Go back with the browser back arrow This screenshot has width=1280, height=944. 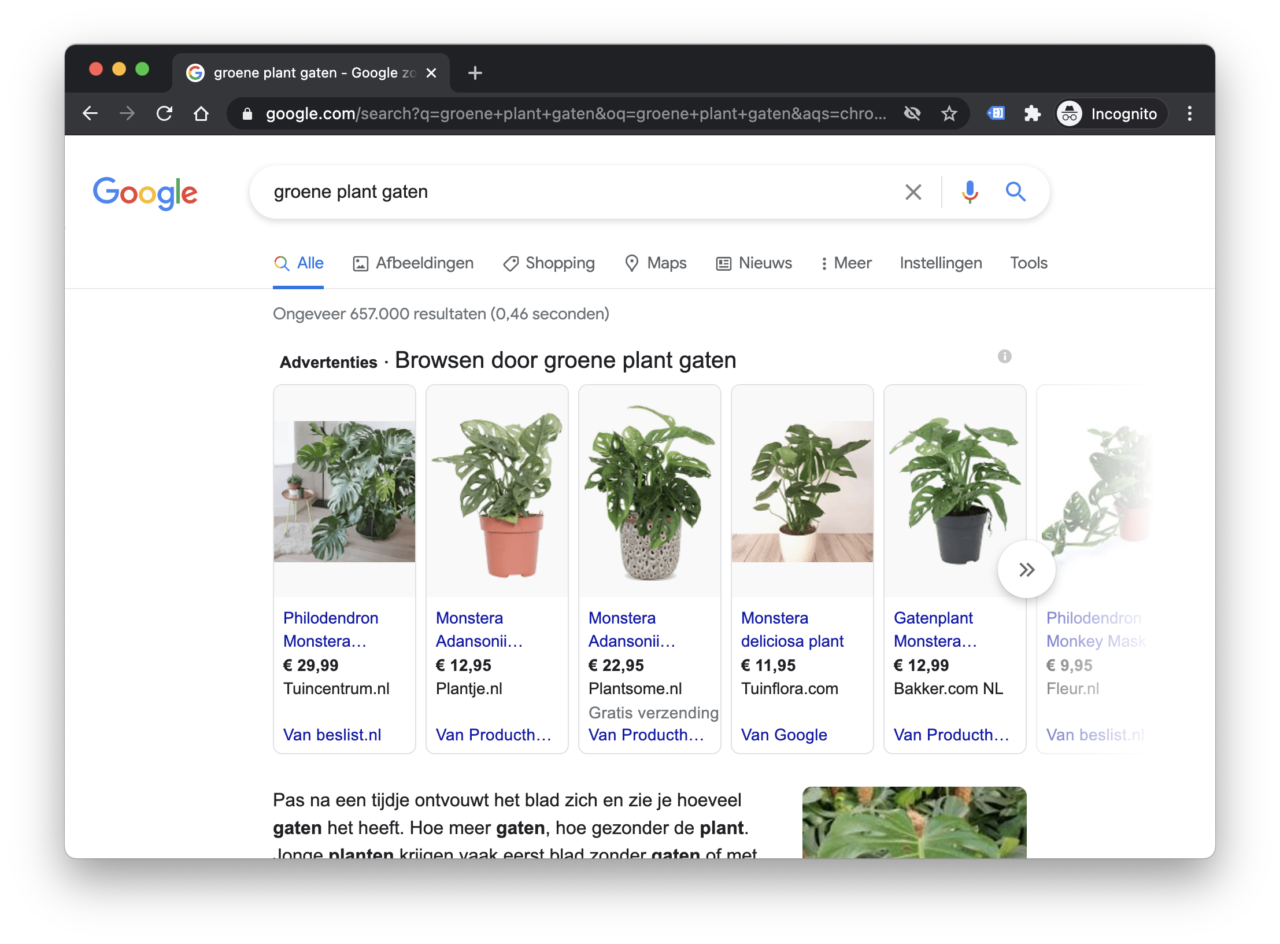click(90, 114)
